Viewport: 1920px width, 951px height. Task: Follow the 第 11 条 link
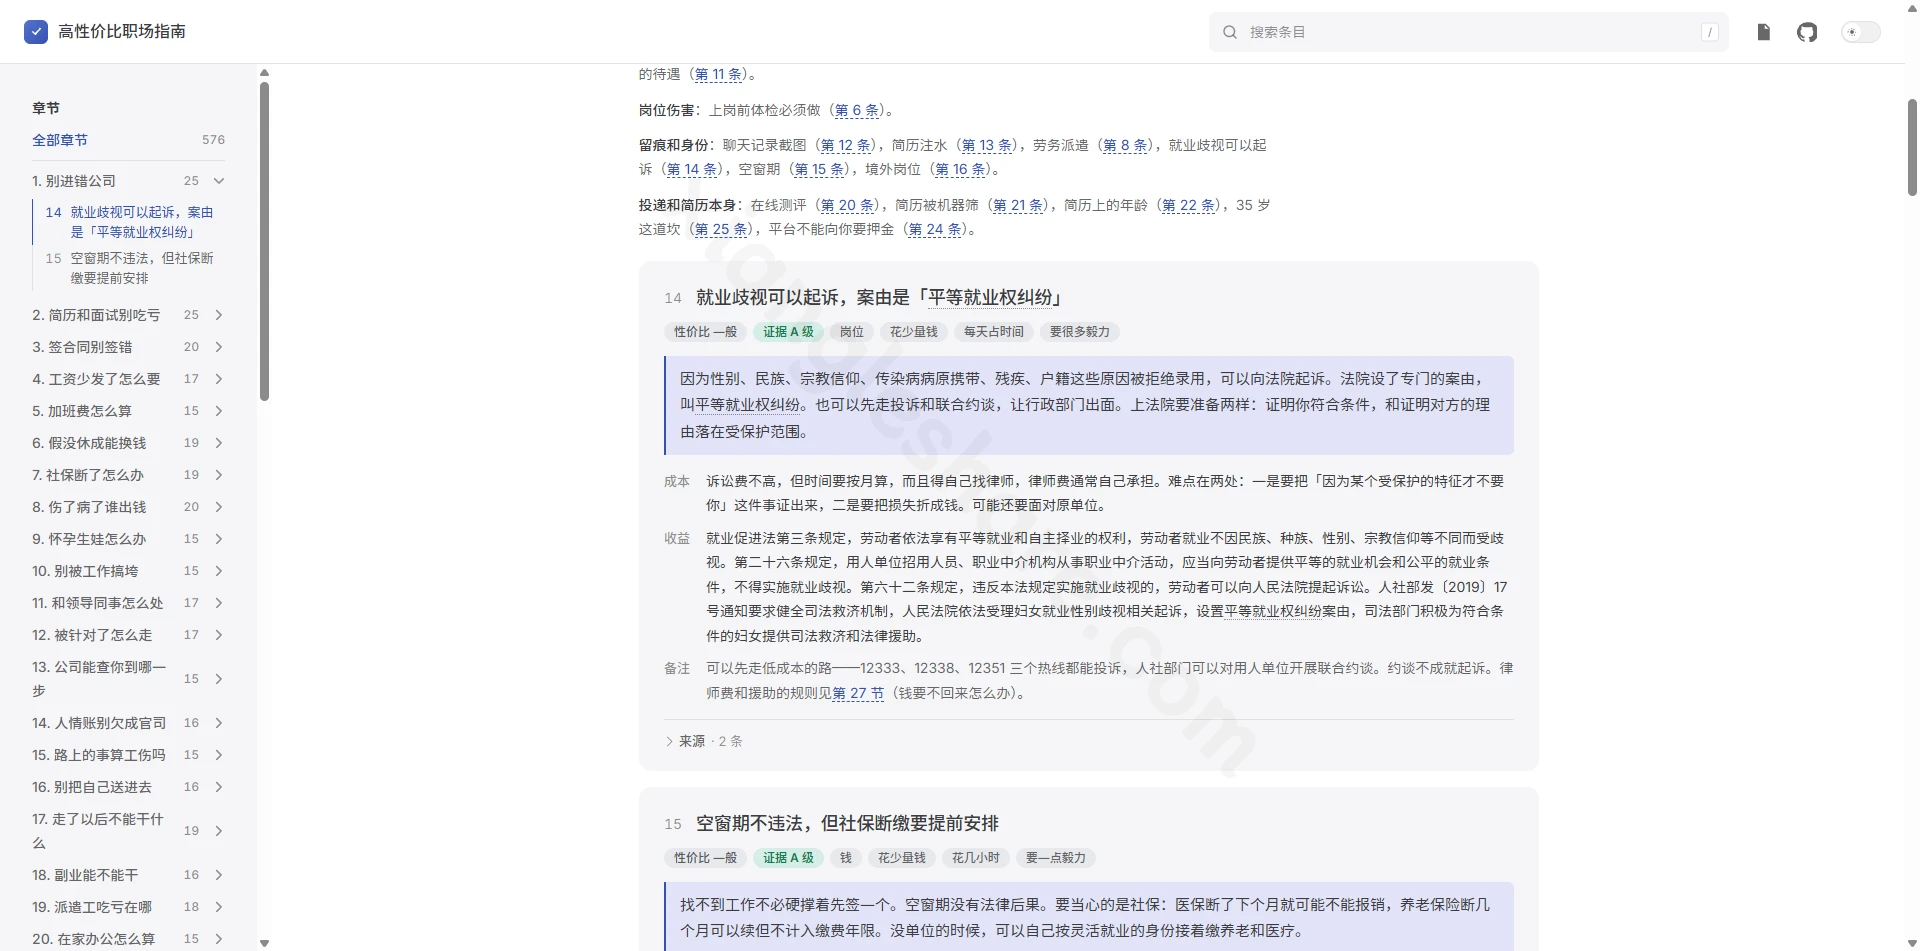click(x=718, y=74)
